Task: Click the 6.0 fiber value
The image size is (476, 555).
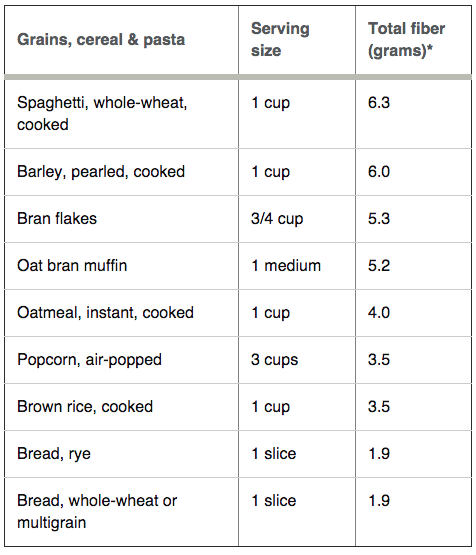Action: pos(379,172)
